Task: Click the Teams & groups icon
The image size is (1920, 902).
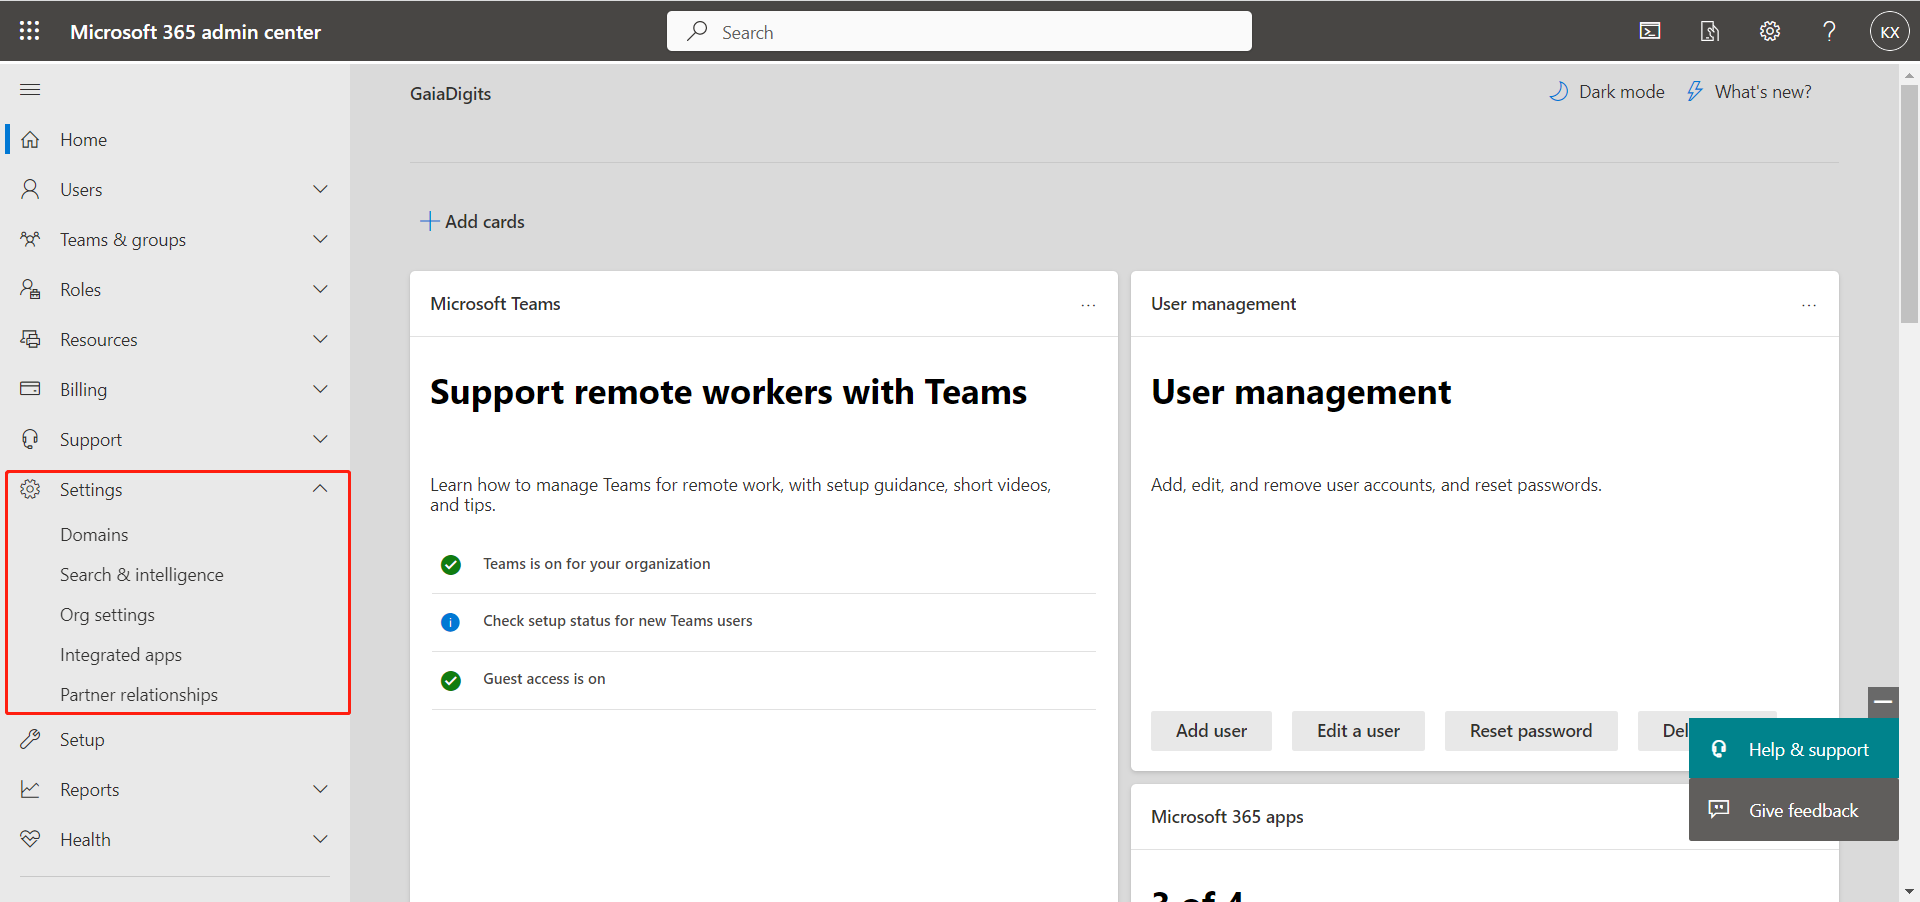Action: 31,239
